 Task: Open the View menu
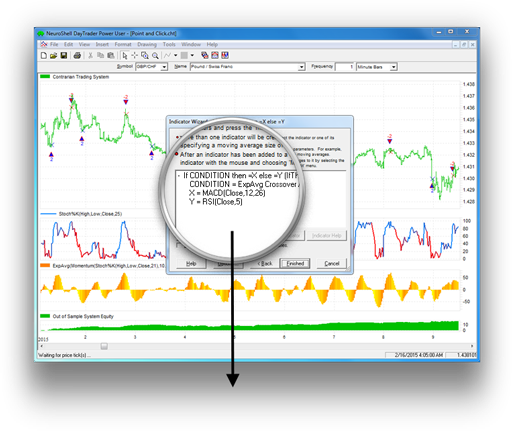[84, 44]
